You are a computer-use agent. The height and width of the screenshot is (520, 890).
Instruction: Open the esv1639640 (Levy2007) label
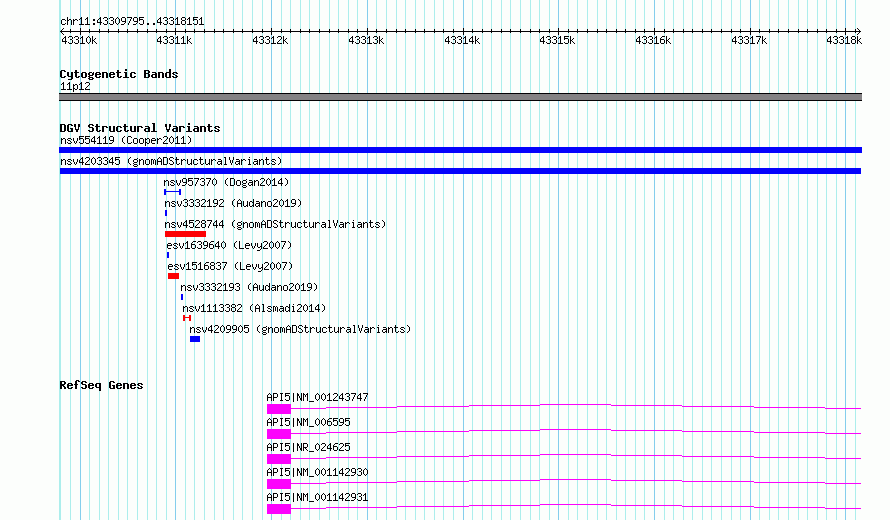point(229,245)
